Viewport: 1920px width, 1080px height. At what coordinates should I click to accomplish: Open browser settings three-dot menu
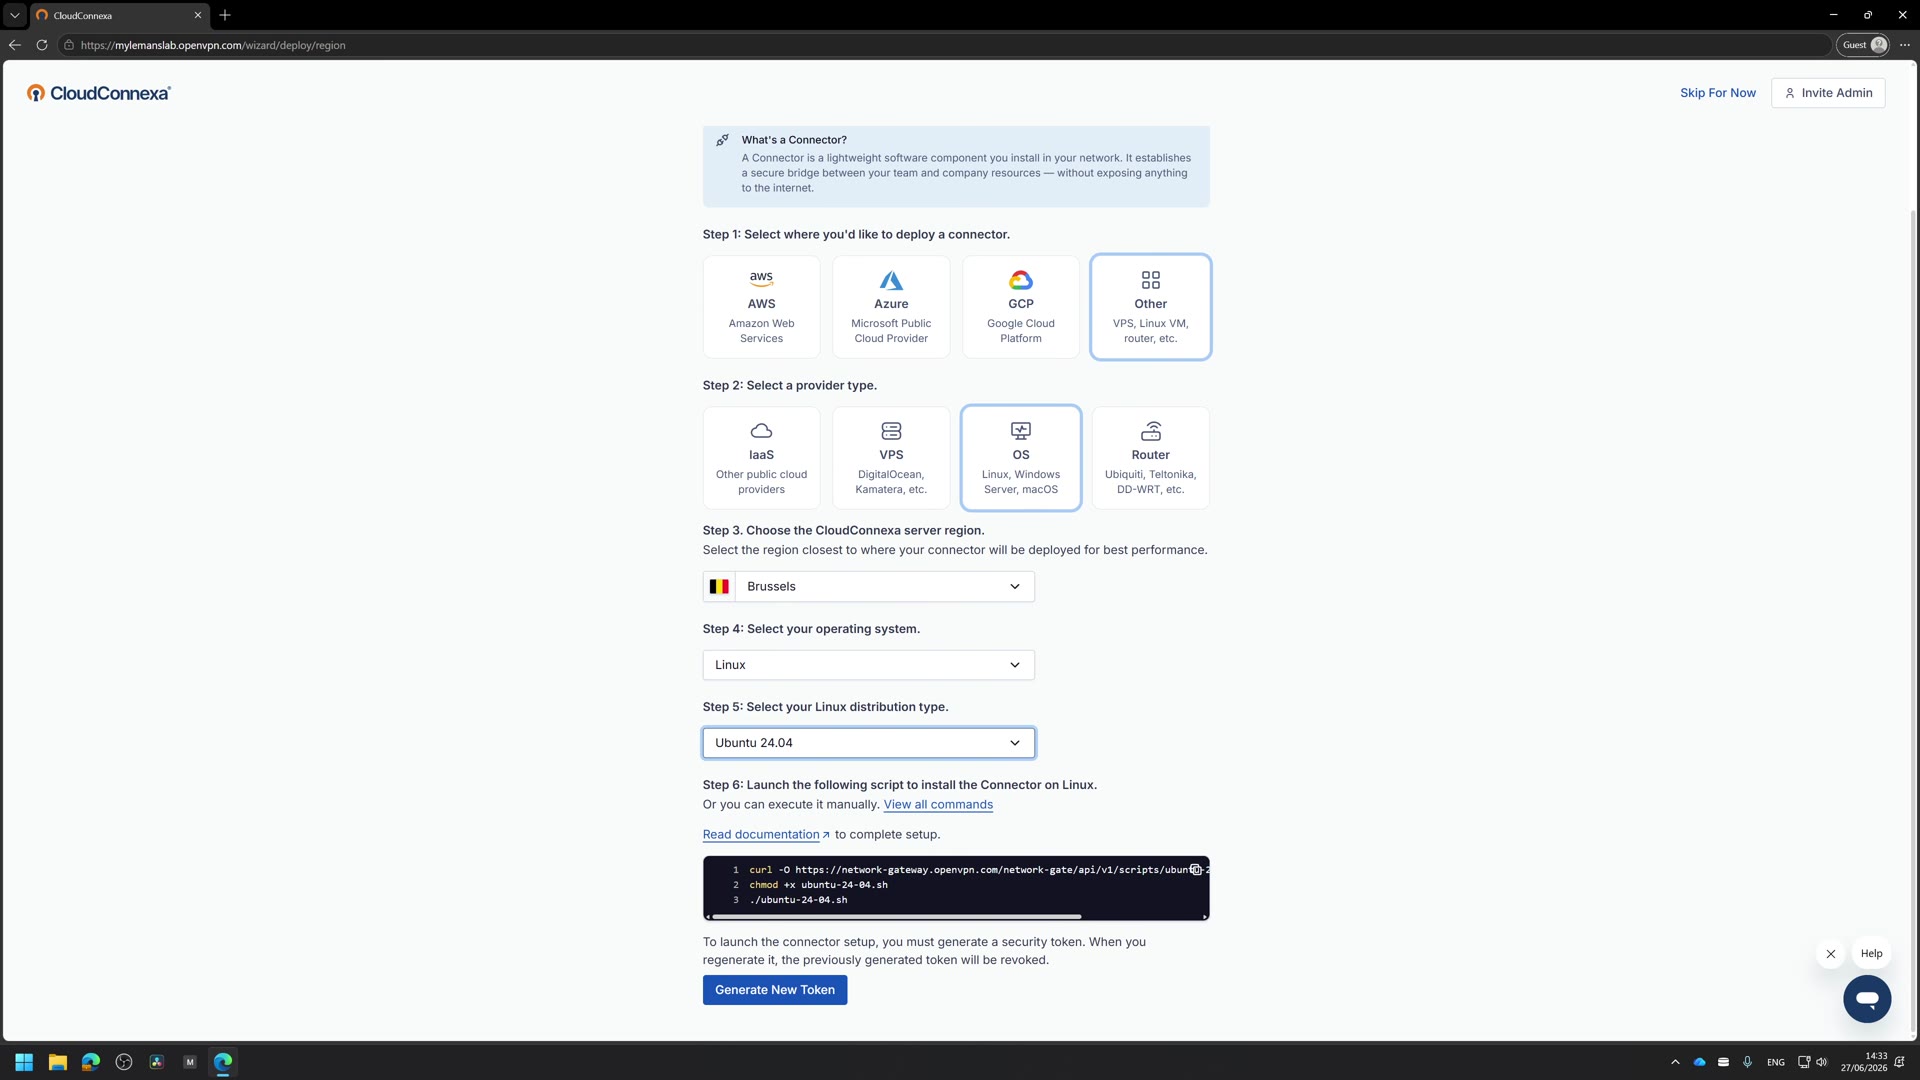(1904, 45)
